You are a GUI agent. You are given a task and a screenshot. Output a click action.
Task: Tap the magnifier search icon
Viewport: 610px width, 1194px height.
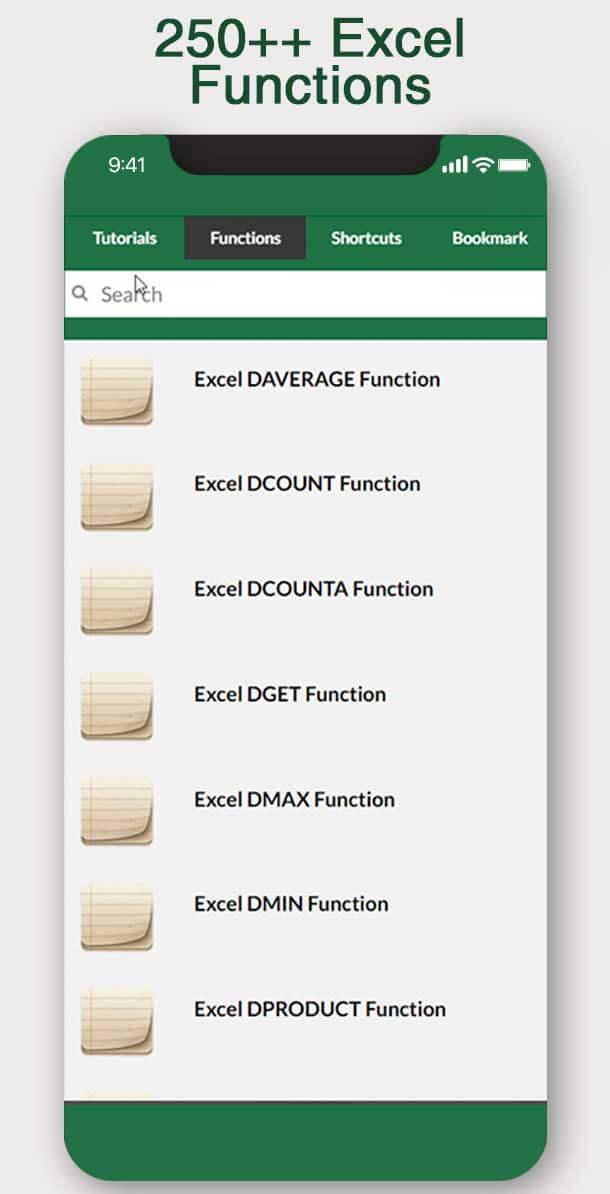(x=79, y=292)
